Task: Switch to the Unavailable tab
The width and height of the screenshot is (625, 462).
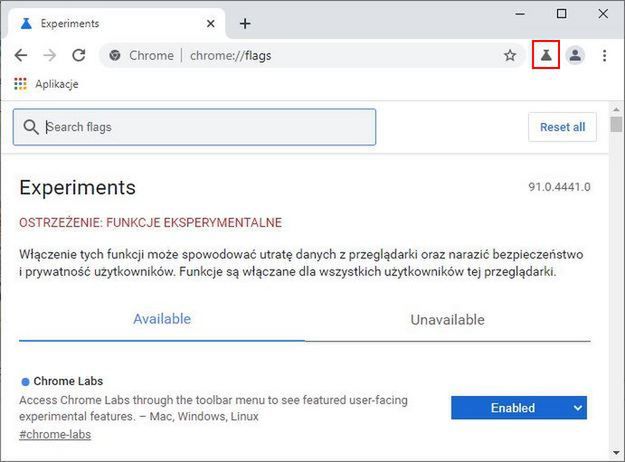Action: 447,320
